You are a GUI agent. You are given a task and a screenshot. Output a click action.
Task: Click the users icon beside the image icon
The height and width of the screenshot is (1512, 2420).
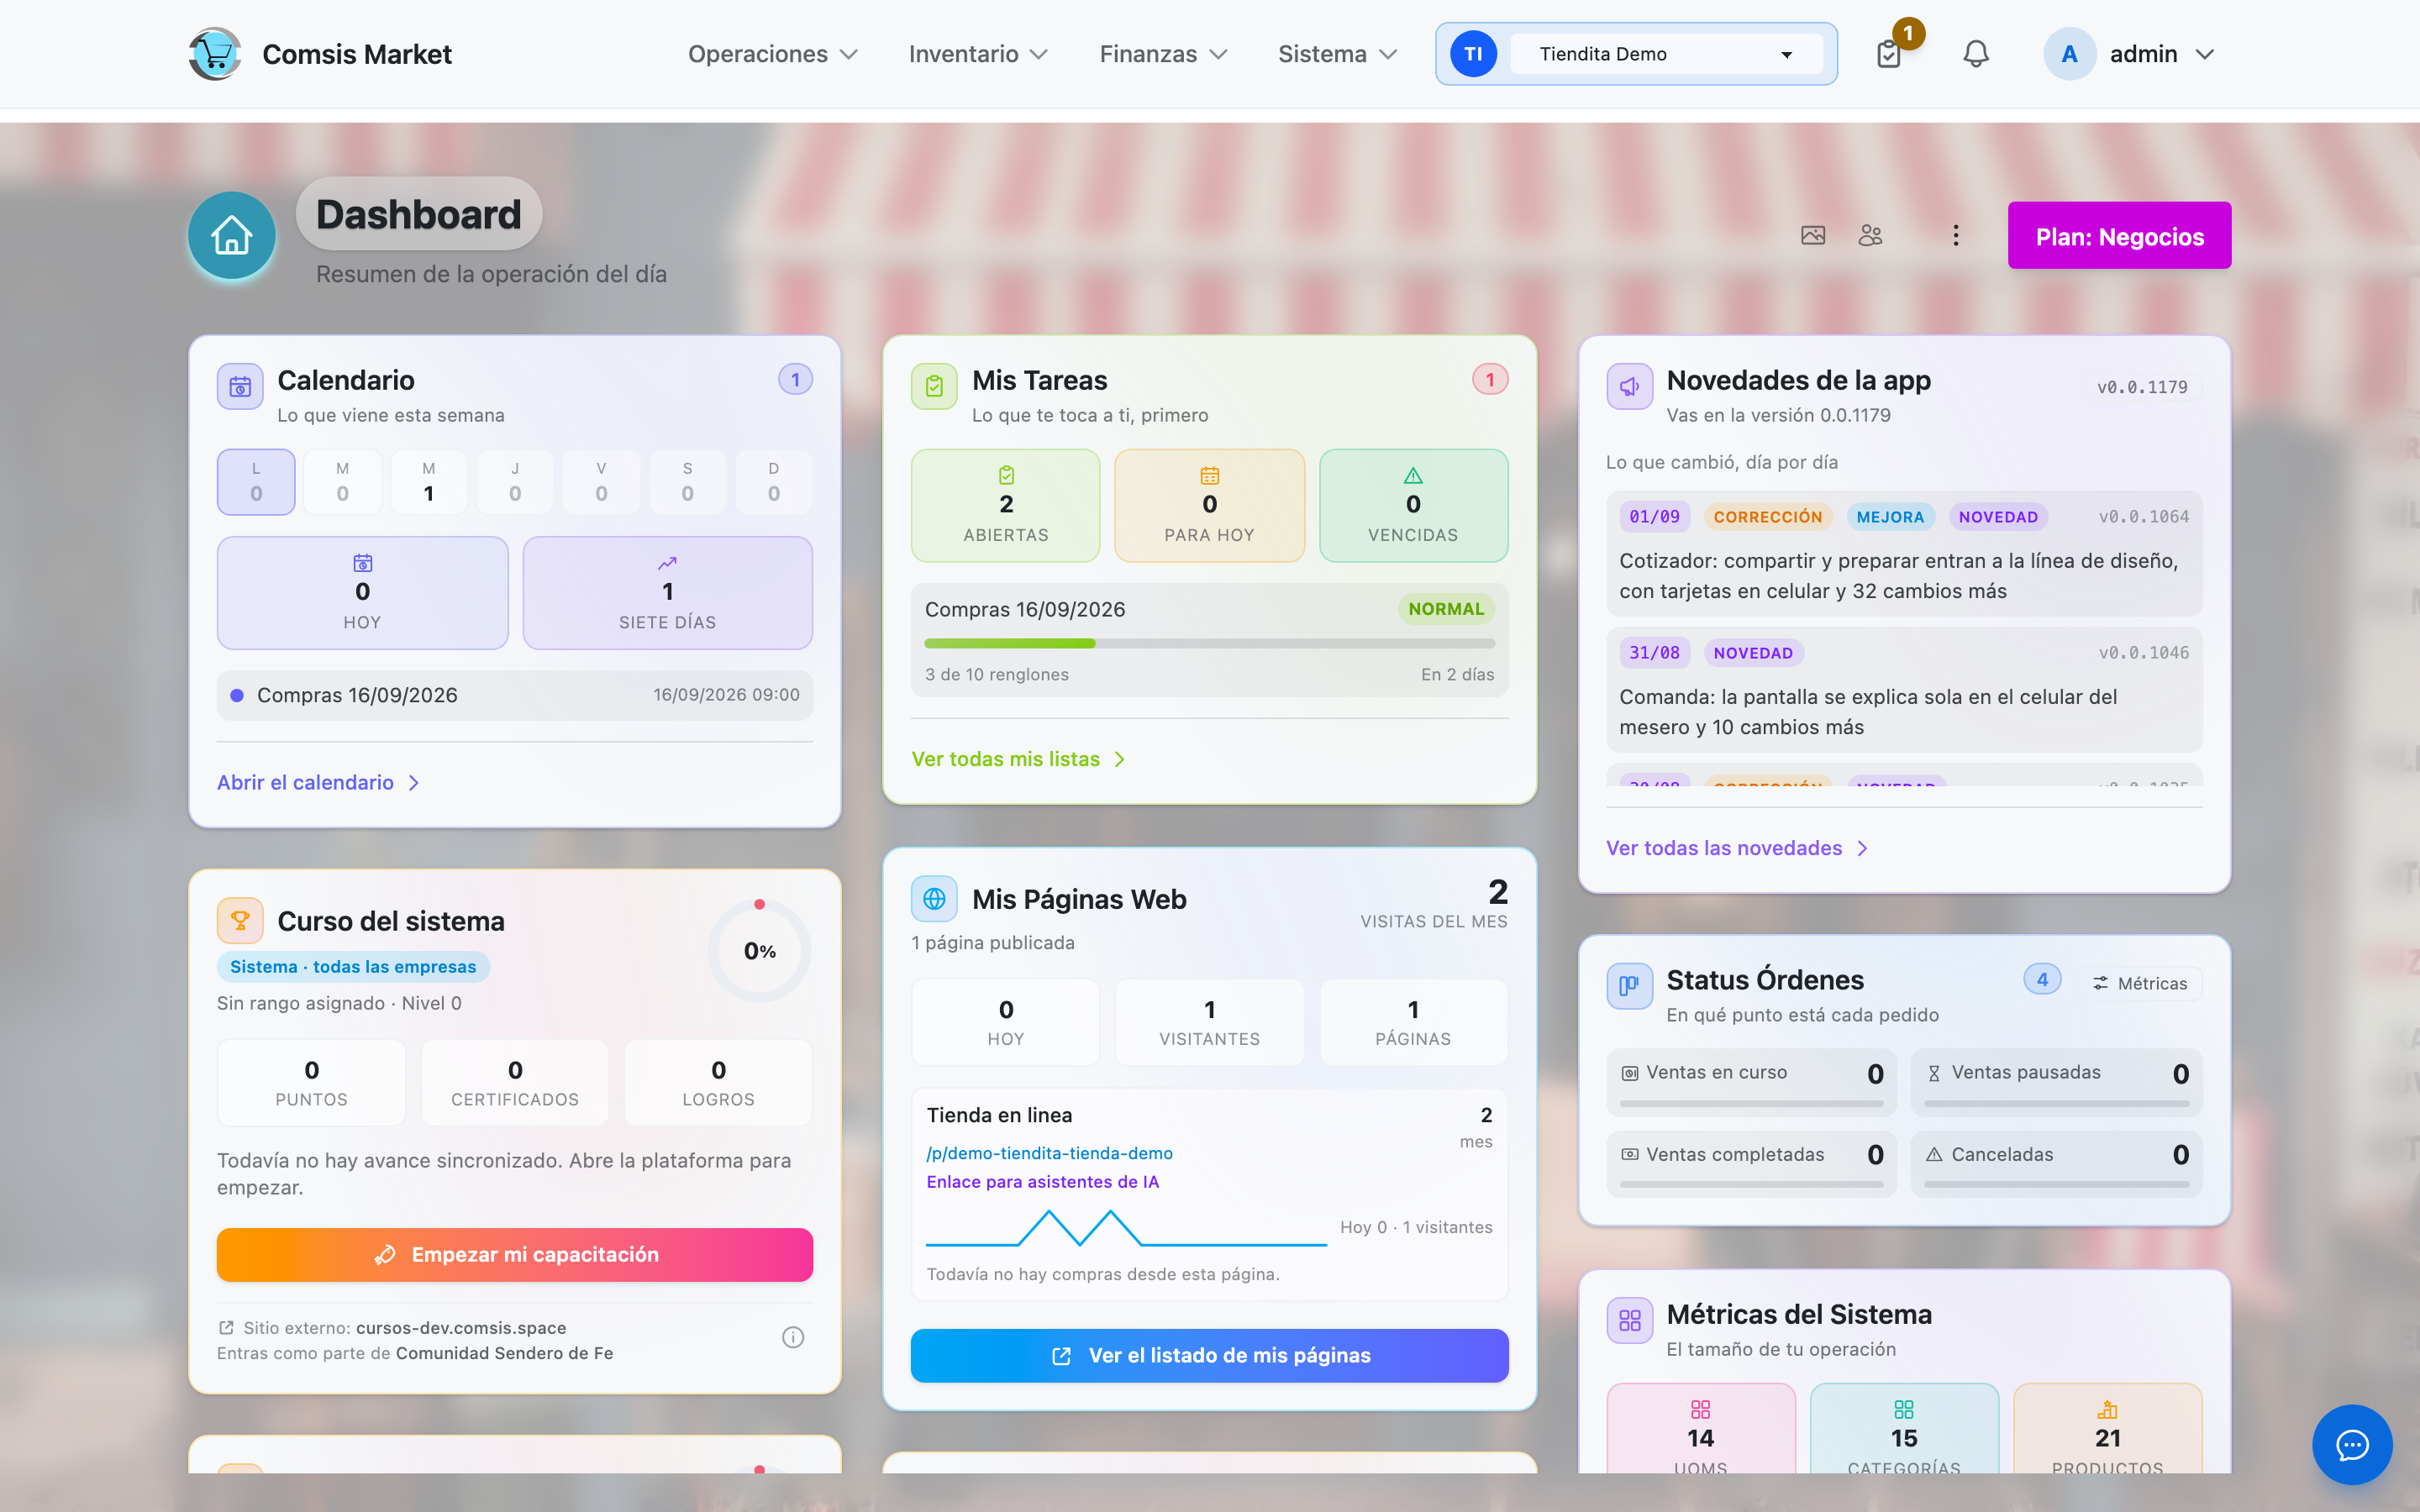point(1871,235)
